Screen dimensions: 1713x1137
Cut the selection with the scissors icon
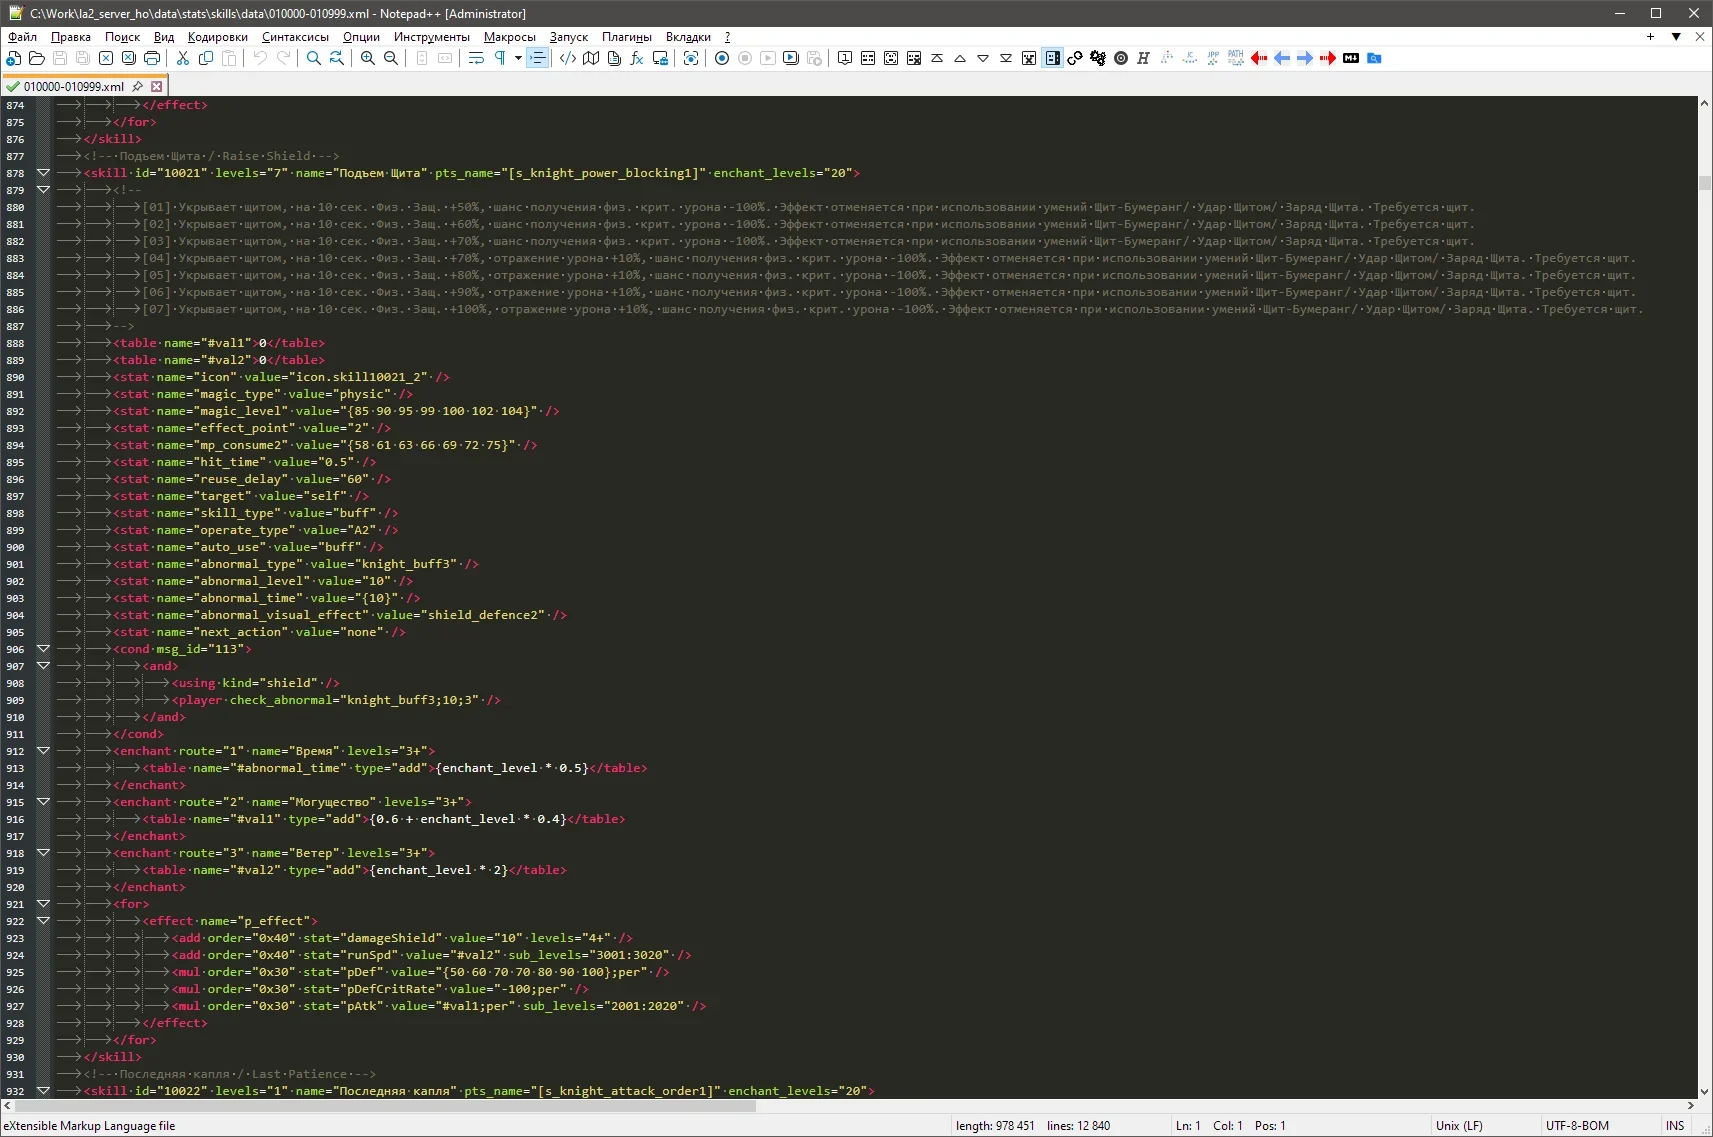[x=183, y=58]
